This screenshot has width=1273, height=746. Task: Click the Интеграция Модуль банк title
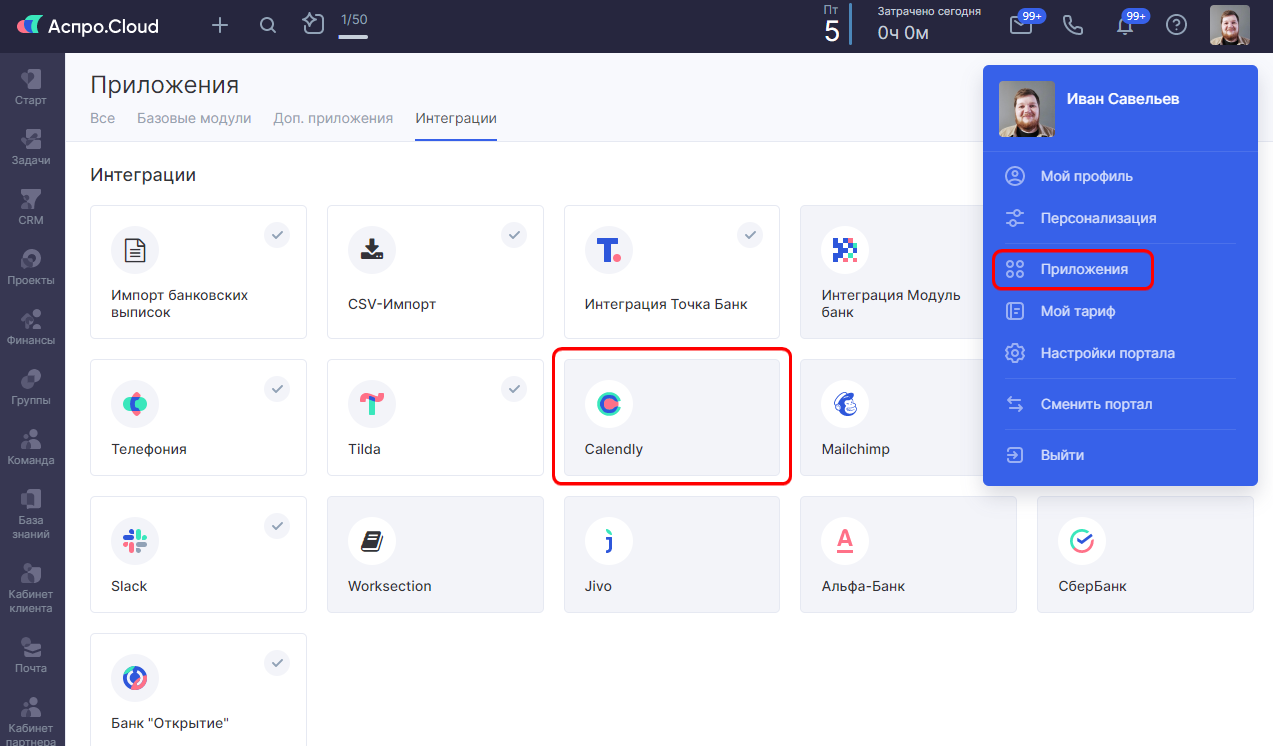[x=891, y=304]
